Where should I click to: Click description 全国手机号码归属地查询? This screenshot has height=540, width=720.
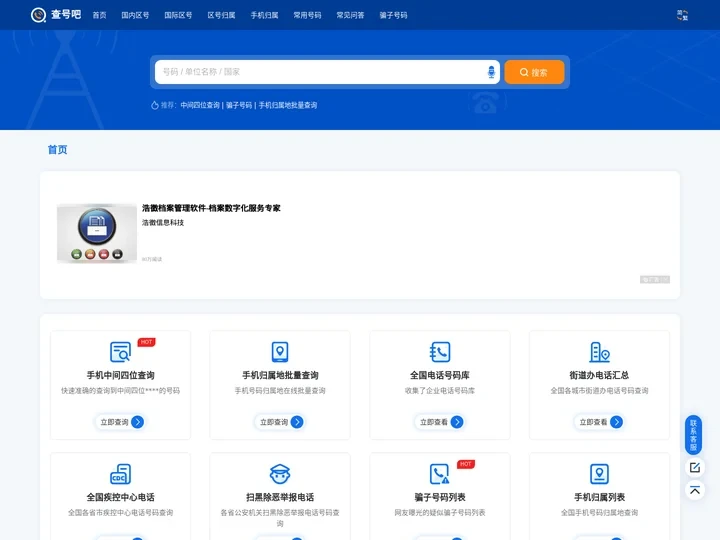(599, 513)
